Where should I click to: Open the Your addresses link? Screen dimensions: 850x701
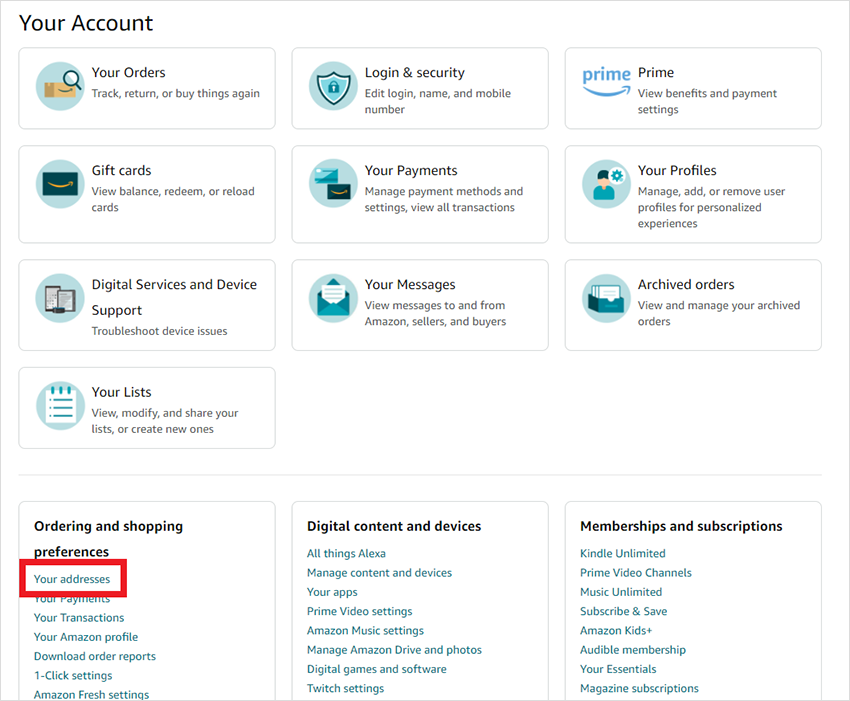(x=72, y=579)
